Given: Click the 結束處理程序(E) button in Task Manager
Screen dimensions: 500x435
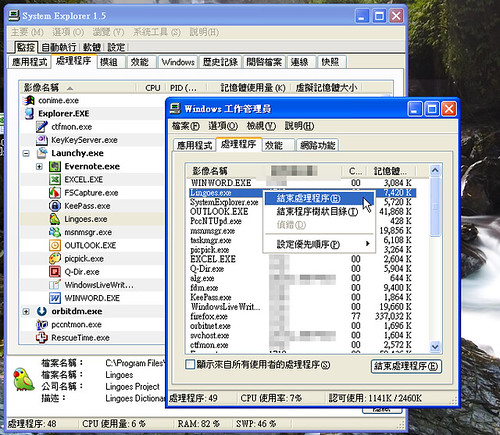Looking at the screenshot, I should [406, 366].
